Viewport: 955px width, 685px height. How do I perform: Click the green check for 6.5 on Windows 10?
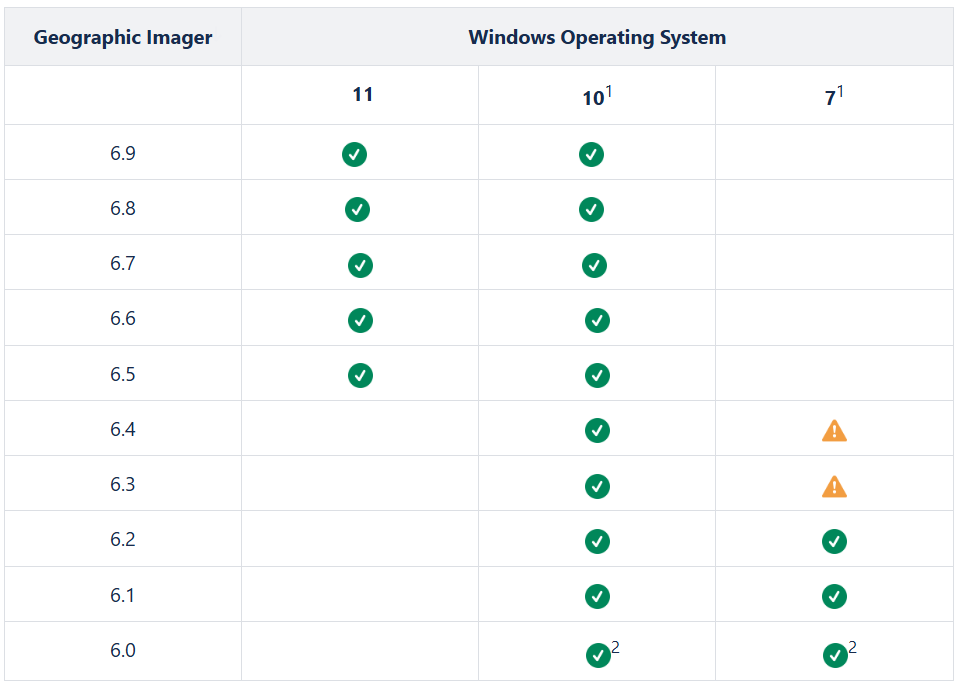597,376
